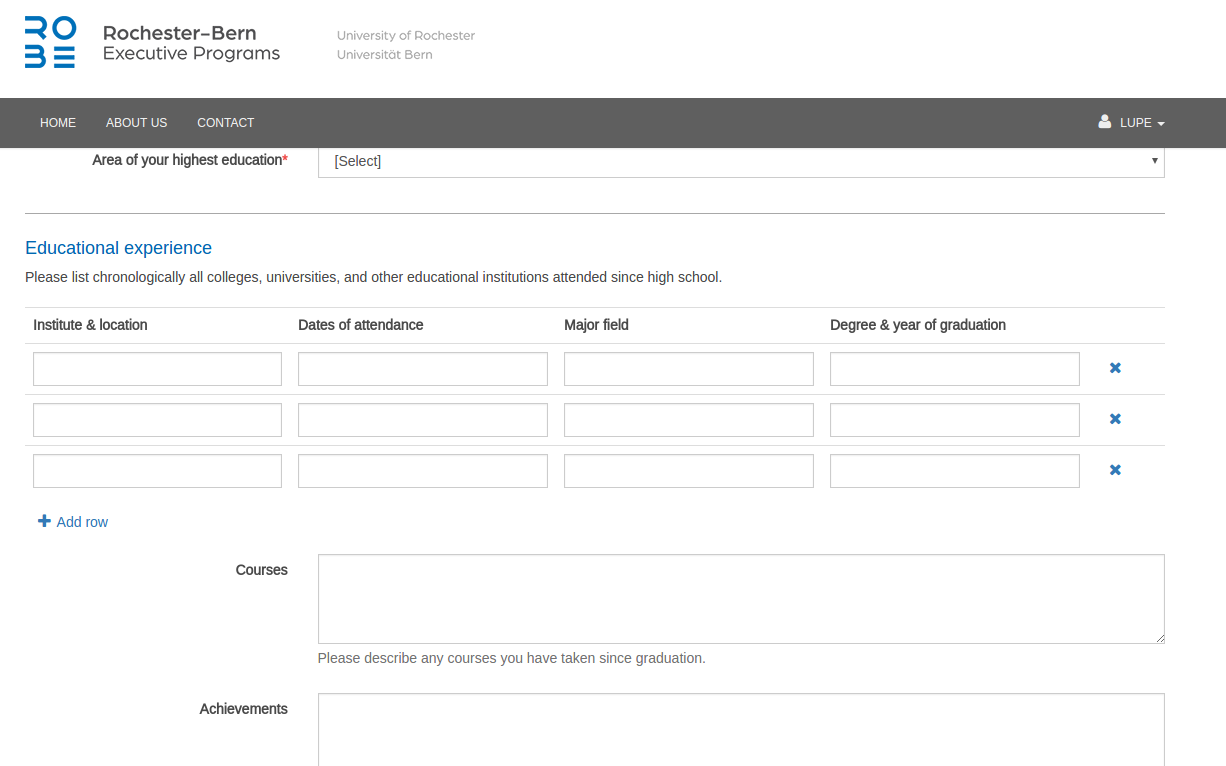
Task: Click the user profile icon next to LUPE
Action: tap(1105, 122)
